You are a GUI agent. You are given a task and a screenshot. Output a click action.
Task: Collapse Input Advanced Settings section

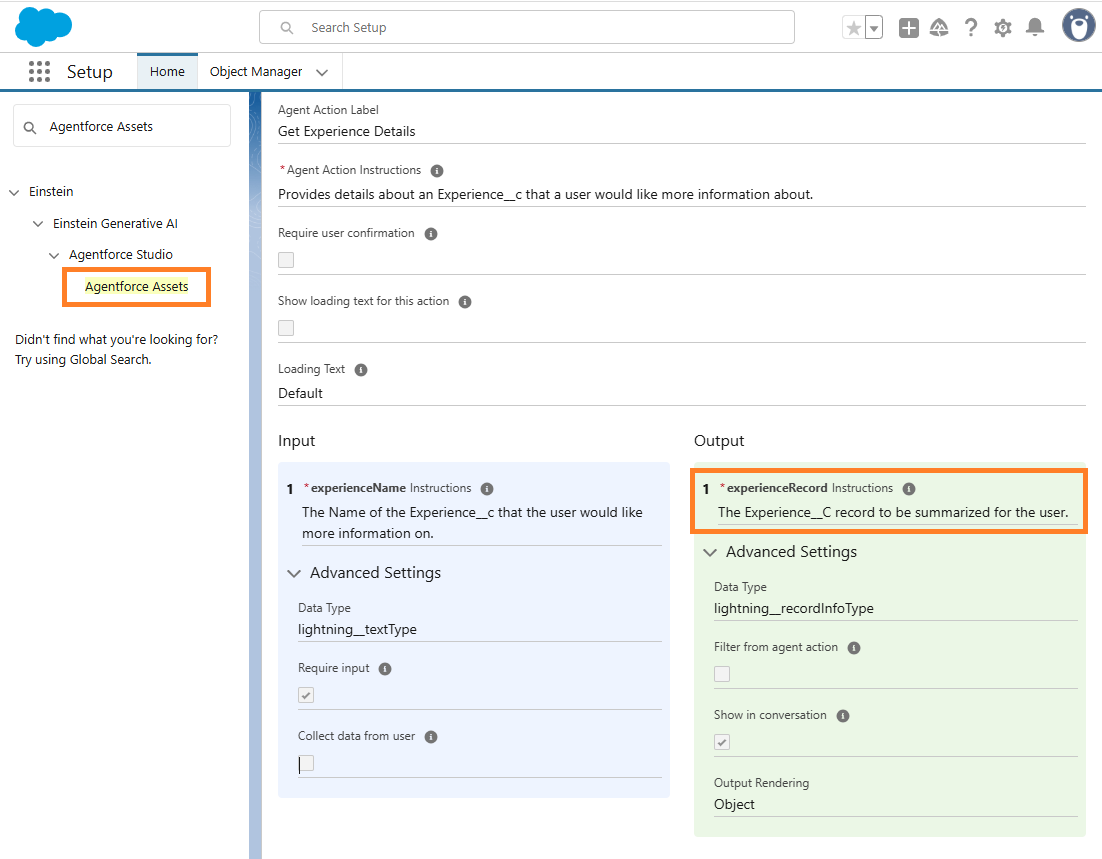pyautogui.click(x=294, y=574)
